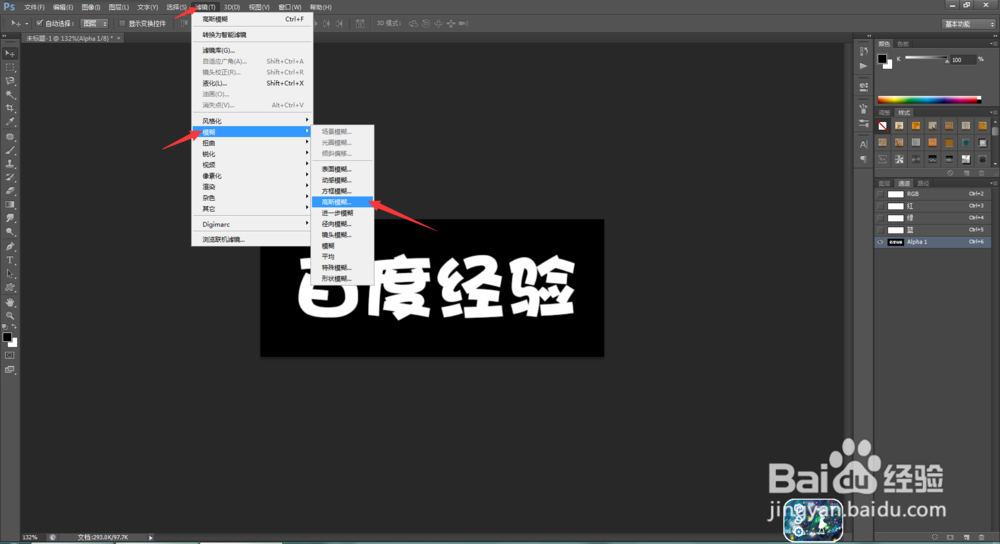Select the Dodge tool
The width and height of the screenshot is (1000, 544).
10,232
